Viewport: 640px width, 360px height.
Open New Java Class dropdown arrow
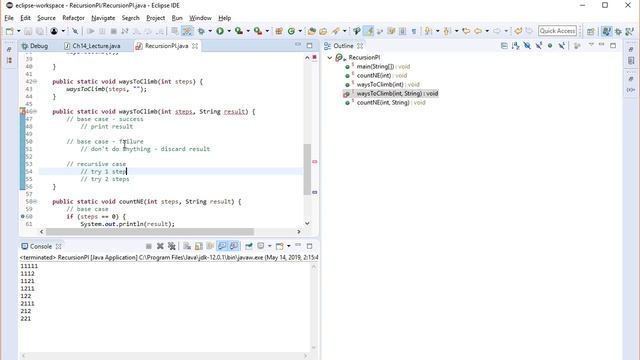(x=300, y=31)
